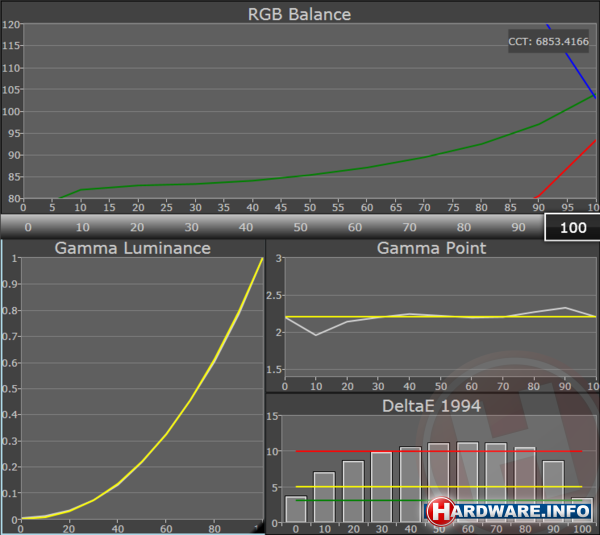Select the 90 grayscale level step
Image resolution: width=600 pixels, height=535 pixels.
tap(518, 227)
